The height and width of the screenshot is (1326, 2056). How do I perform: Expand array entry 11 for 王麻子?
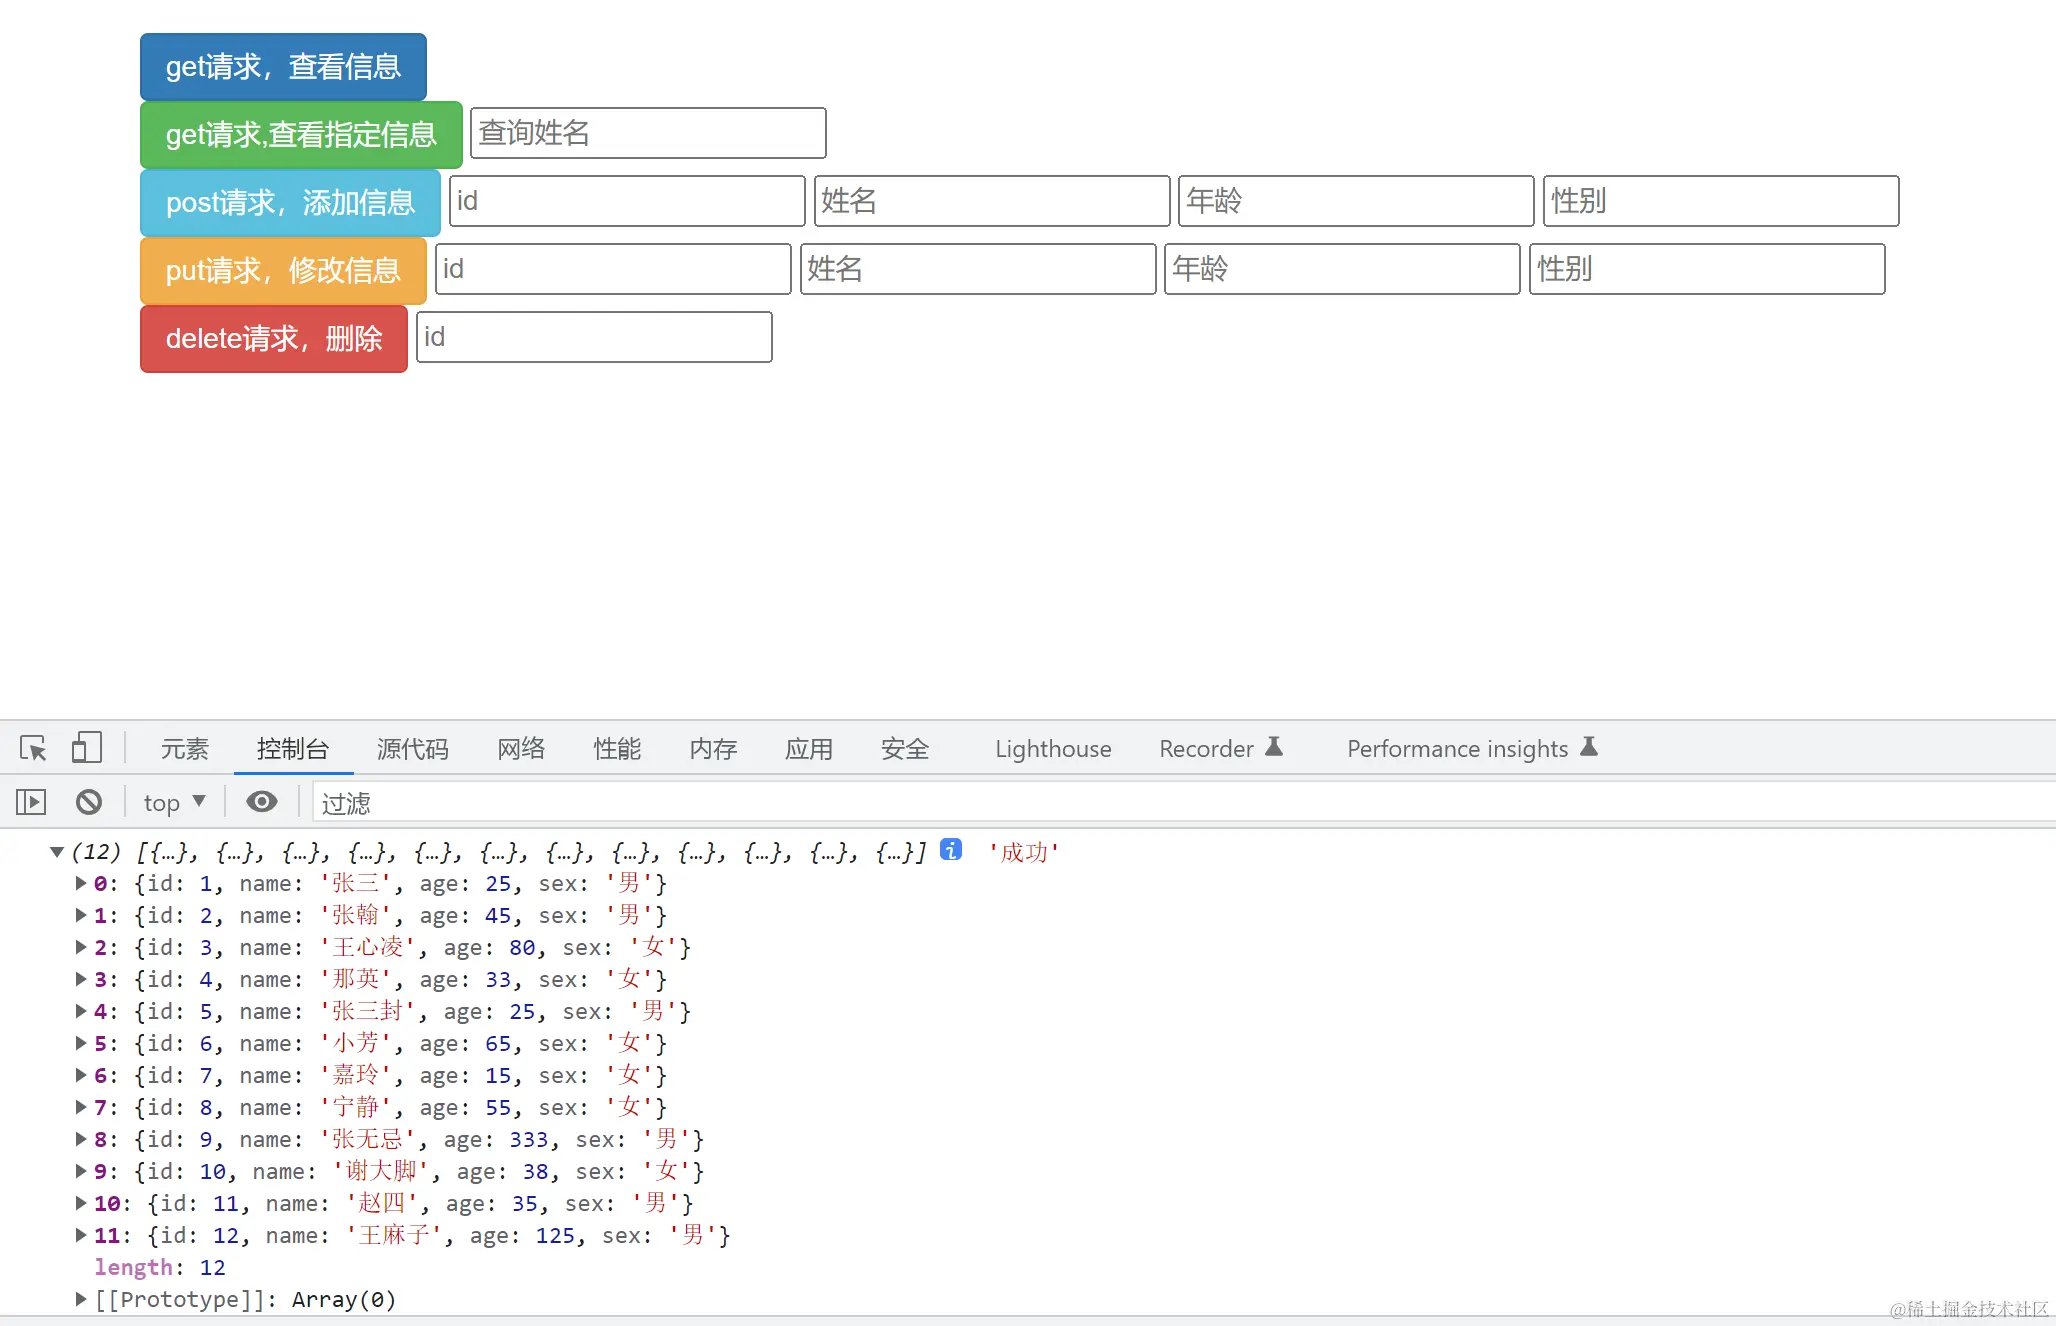81,1235
